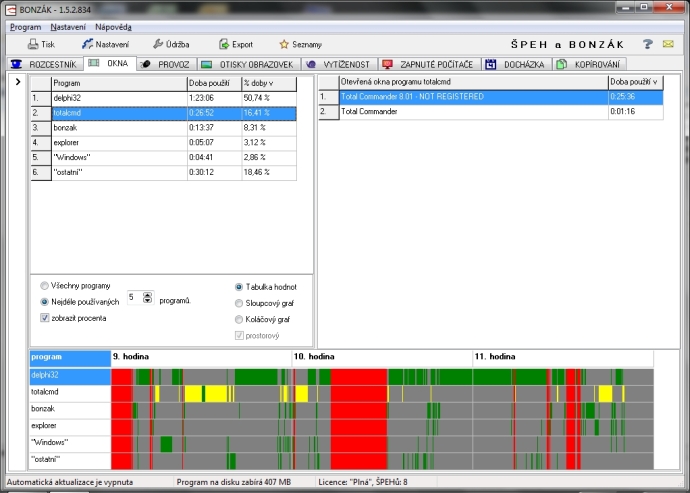Image resolution: width=690 pixels, height=493 pixels.
Task: Click the program header in timeline
Action: coord(70,358)
